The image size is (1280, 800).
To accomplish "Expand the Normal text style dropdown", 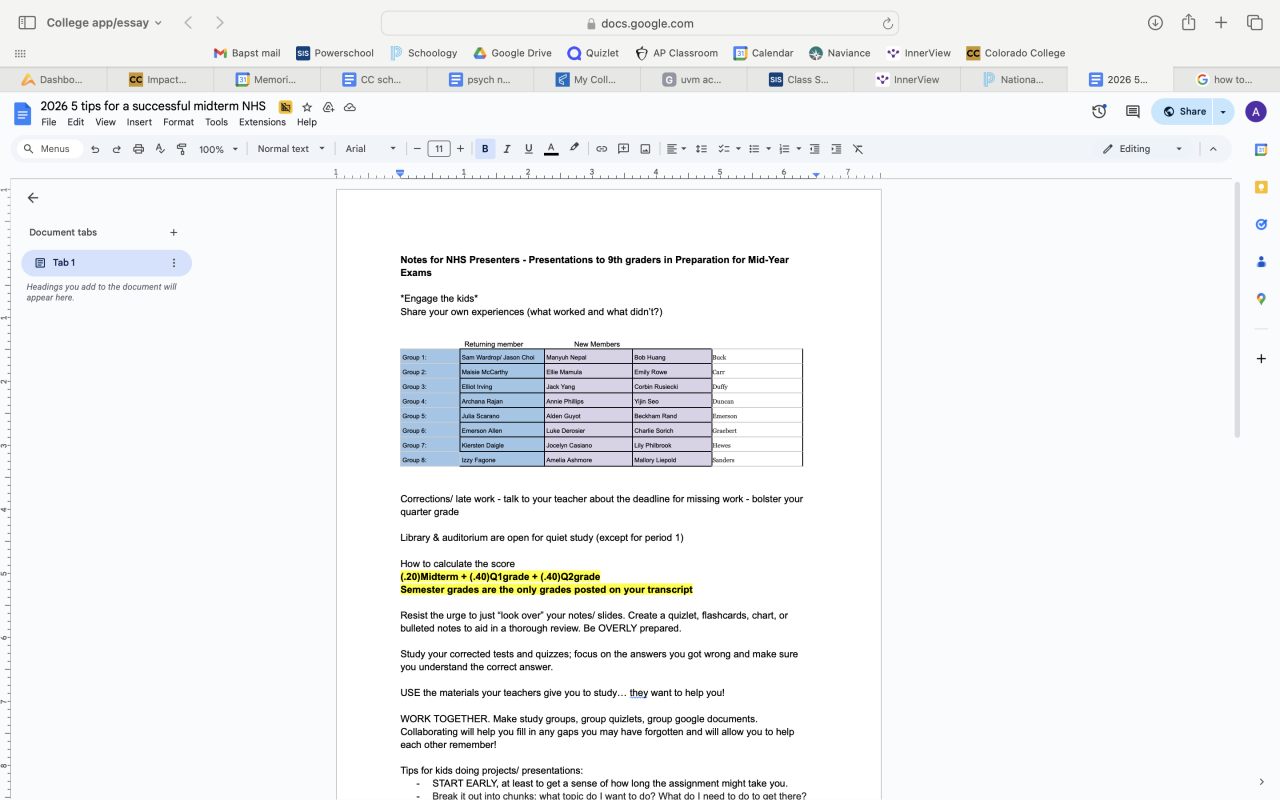I will (x=291, y=149).
